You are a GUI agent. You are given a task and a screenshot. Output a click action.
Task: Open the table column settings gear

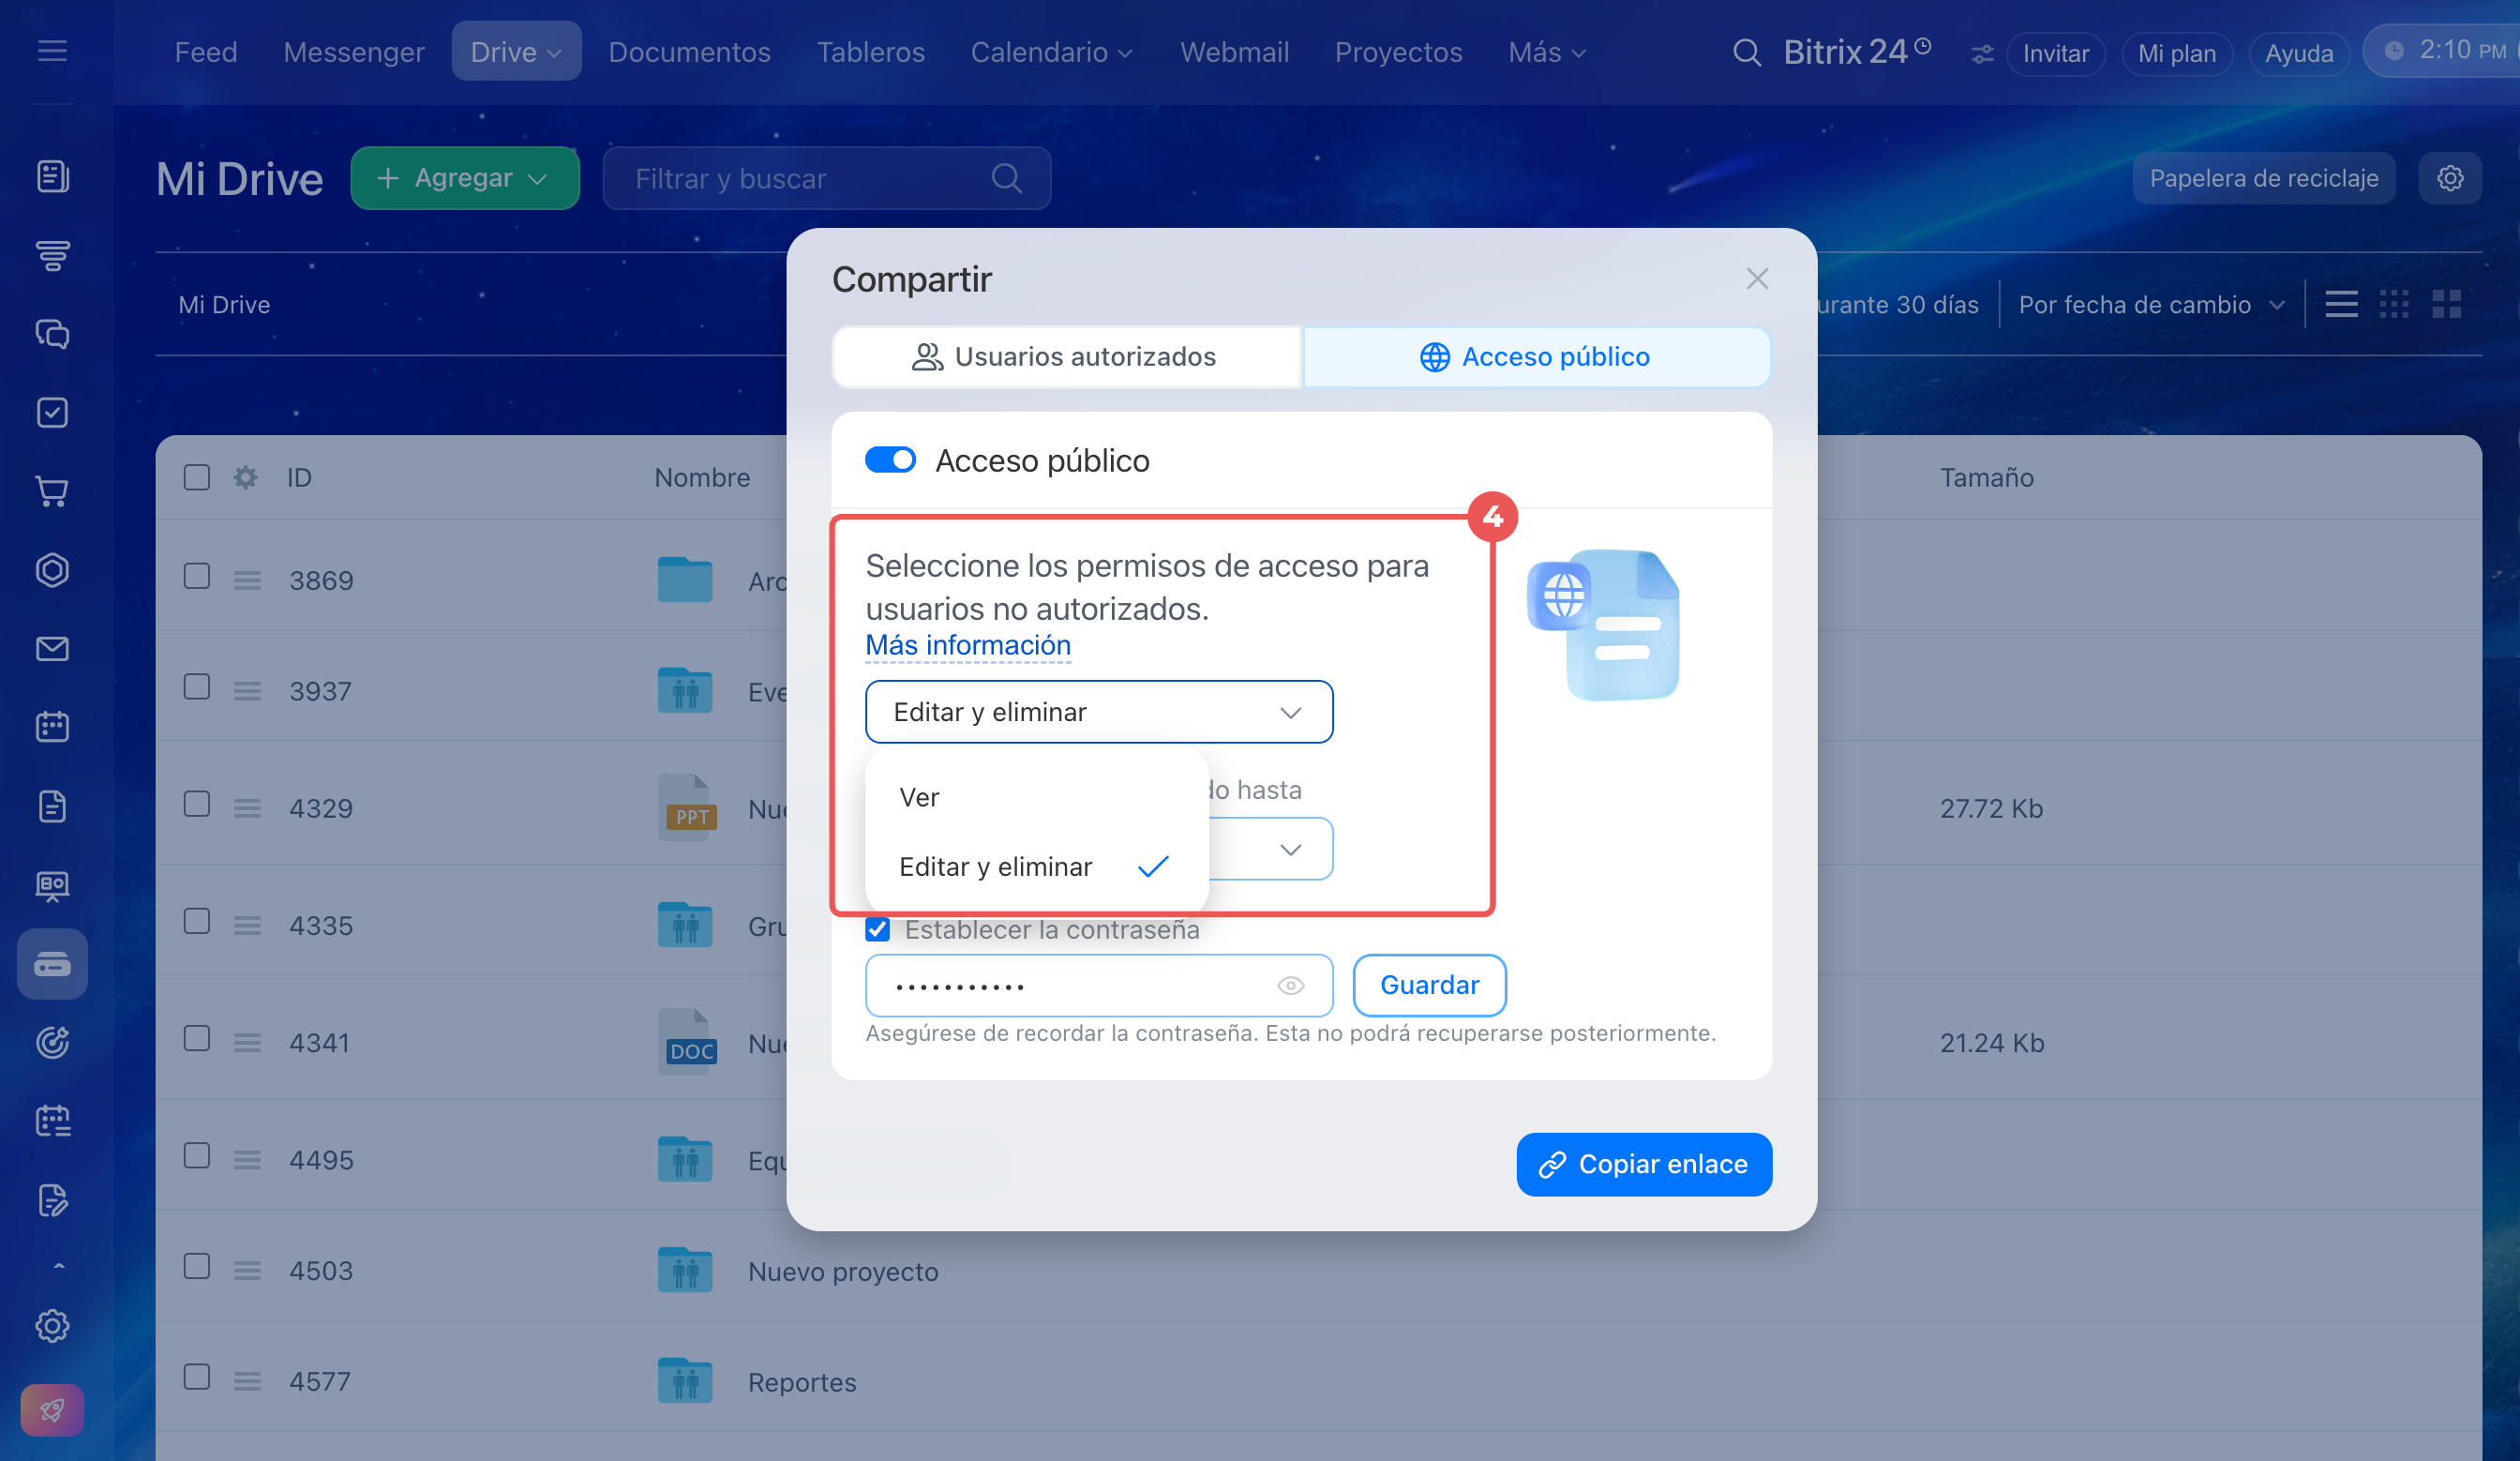(245, 477)
